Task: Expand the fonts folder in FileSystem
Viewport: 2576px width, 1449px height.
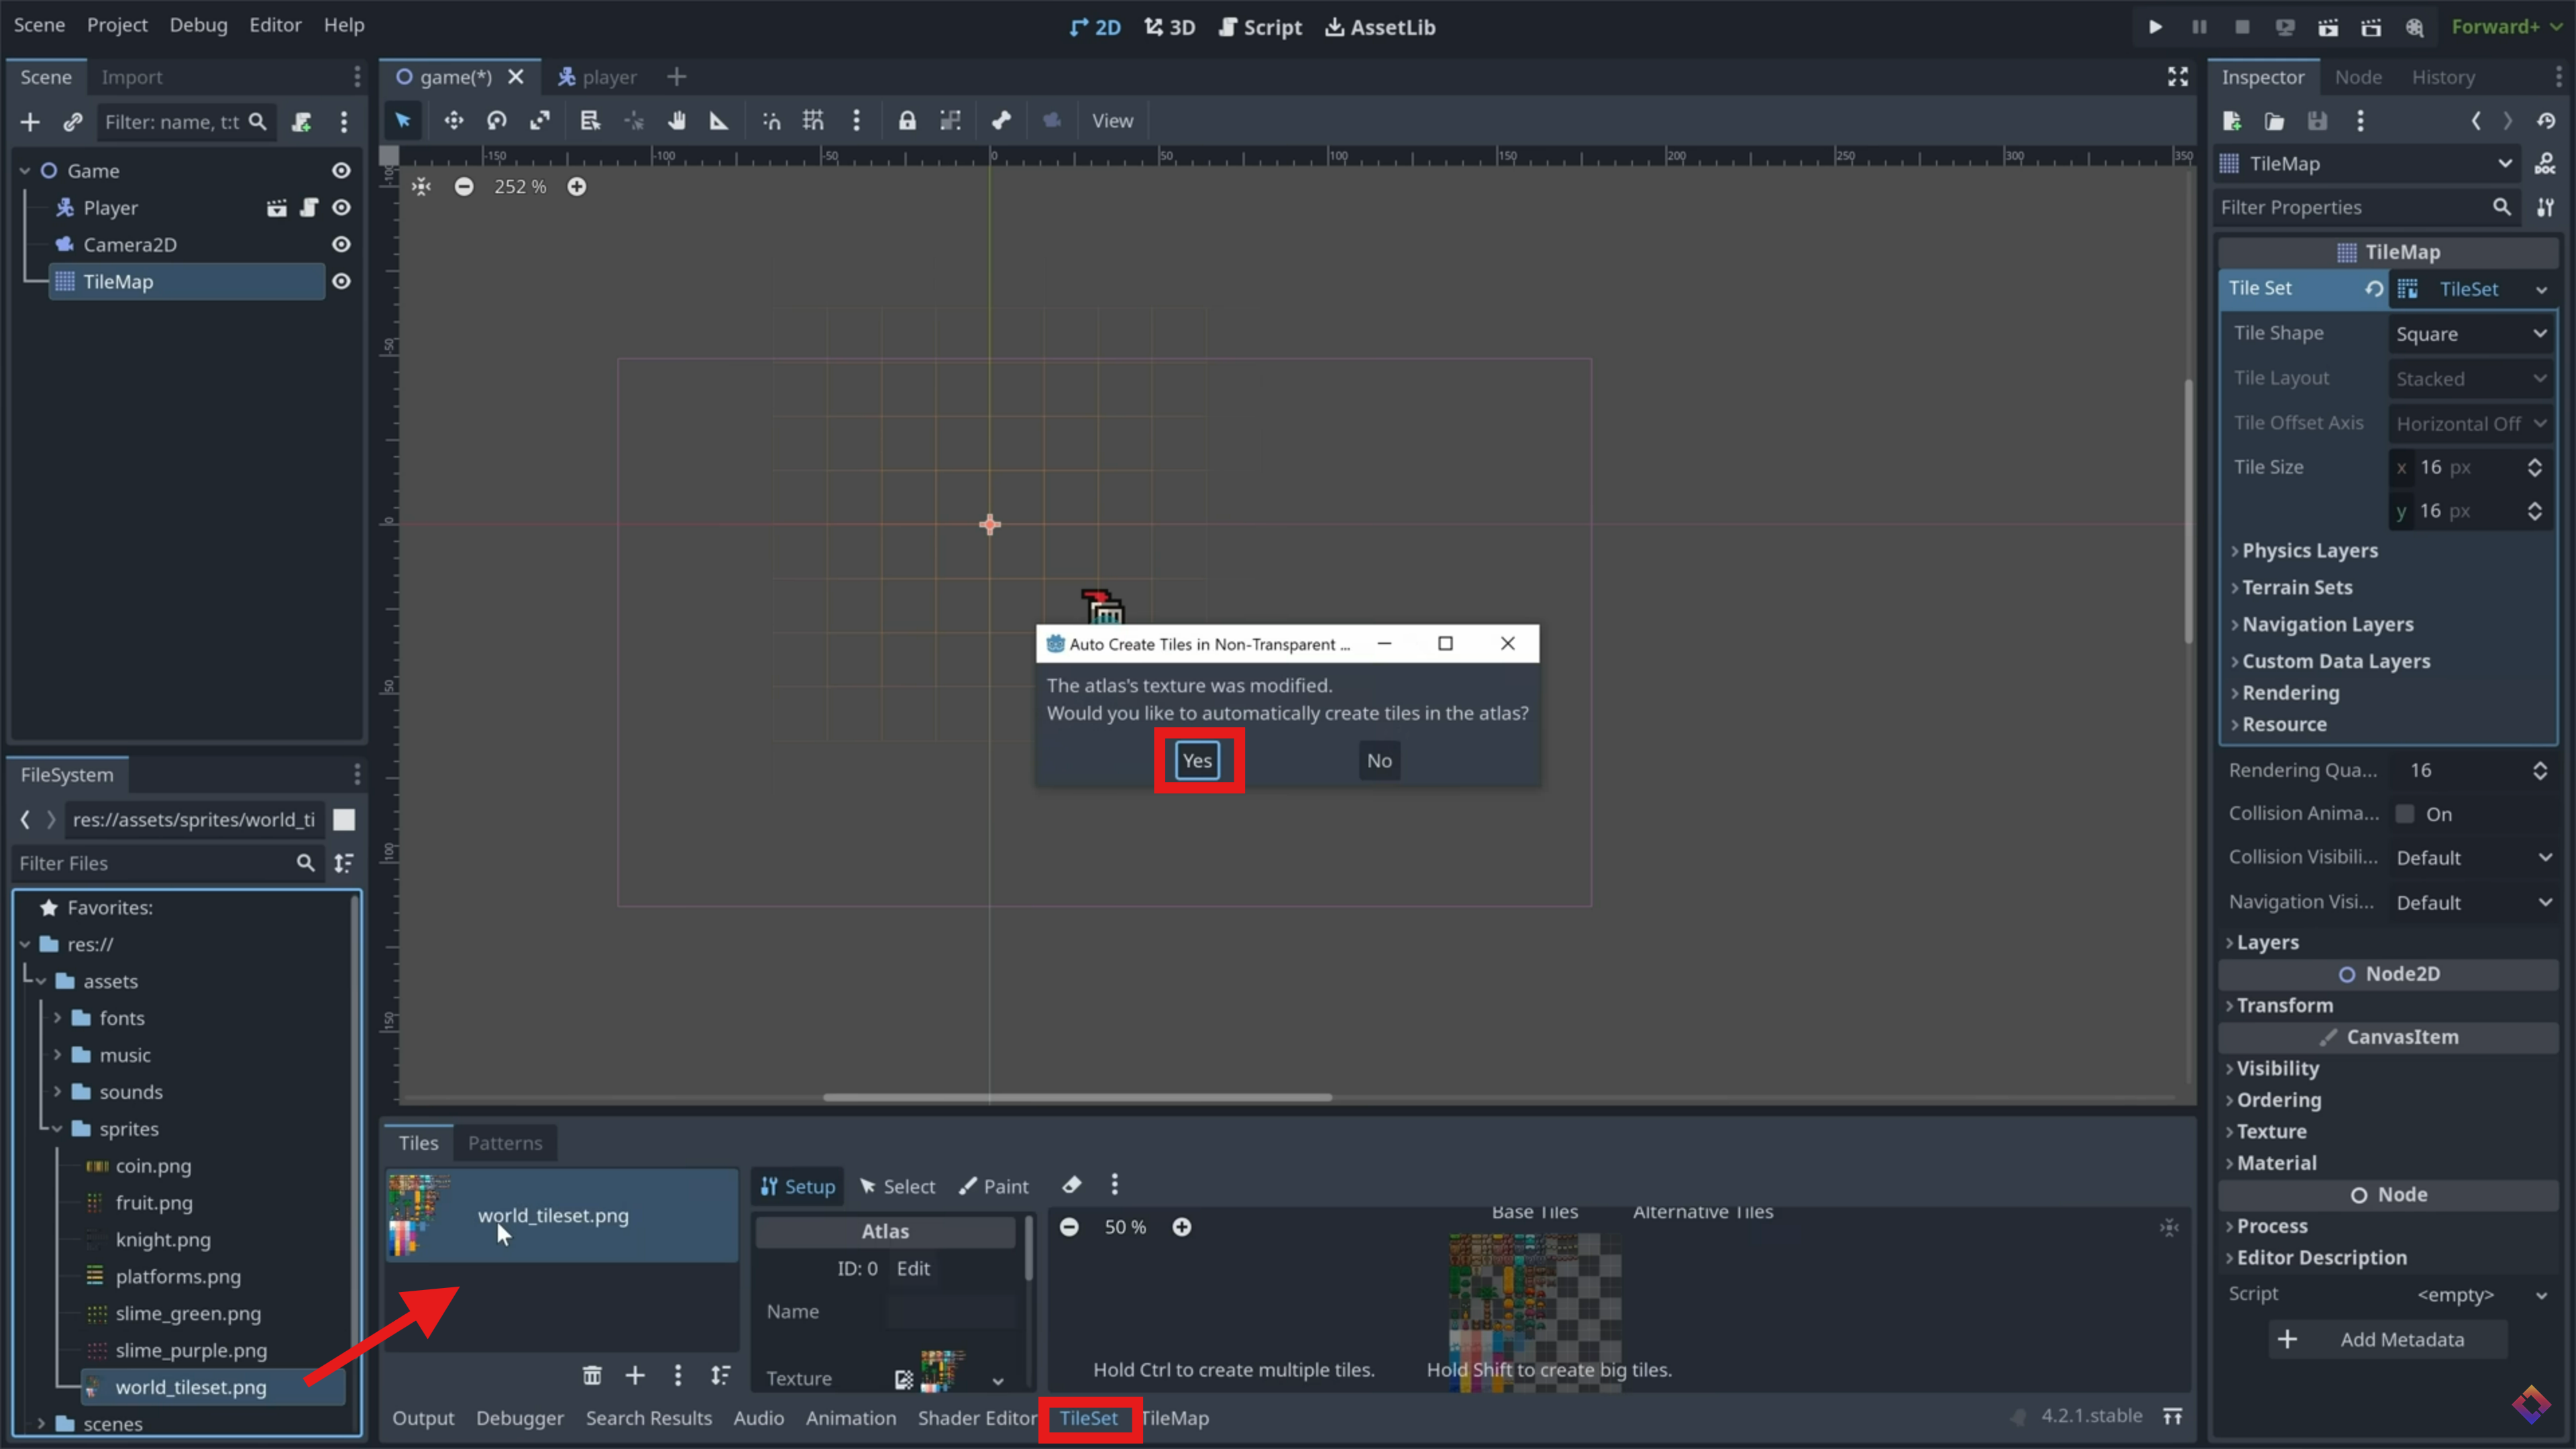Action: click(58, 1018)
